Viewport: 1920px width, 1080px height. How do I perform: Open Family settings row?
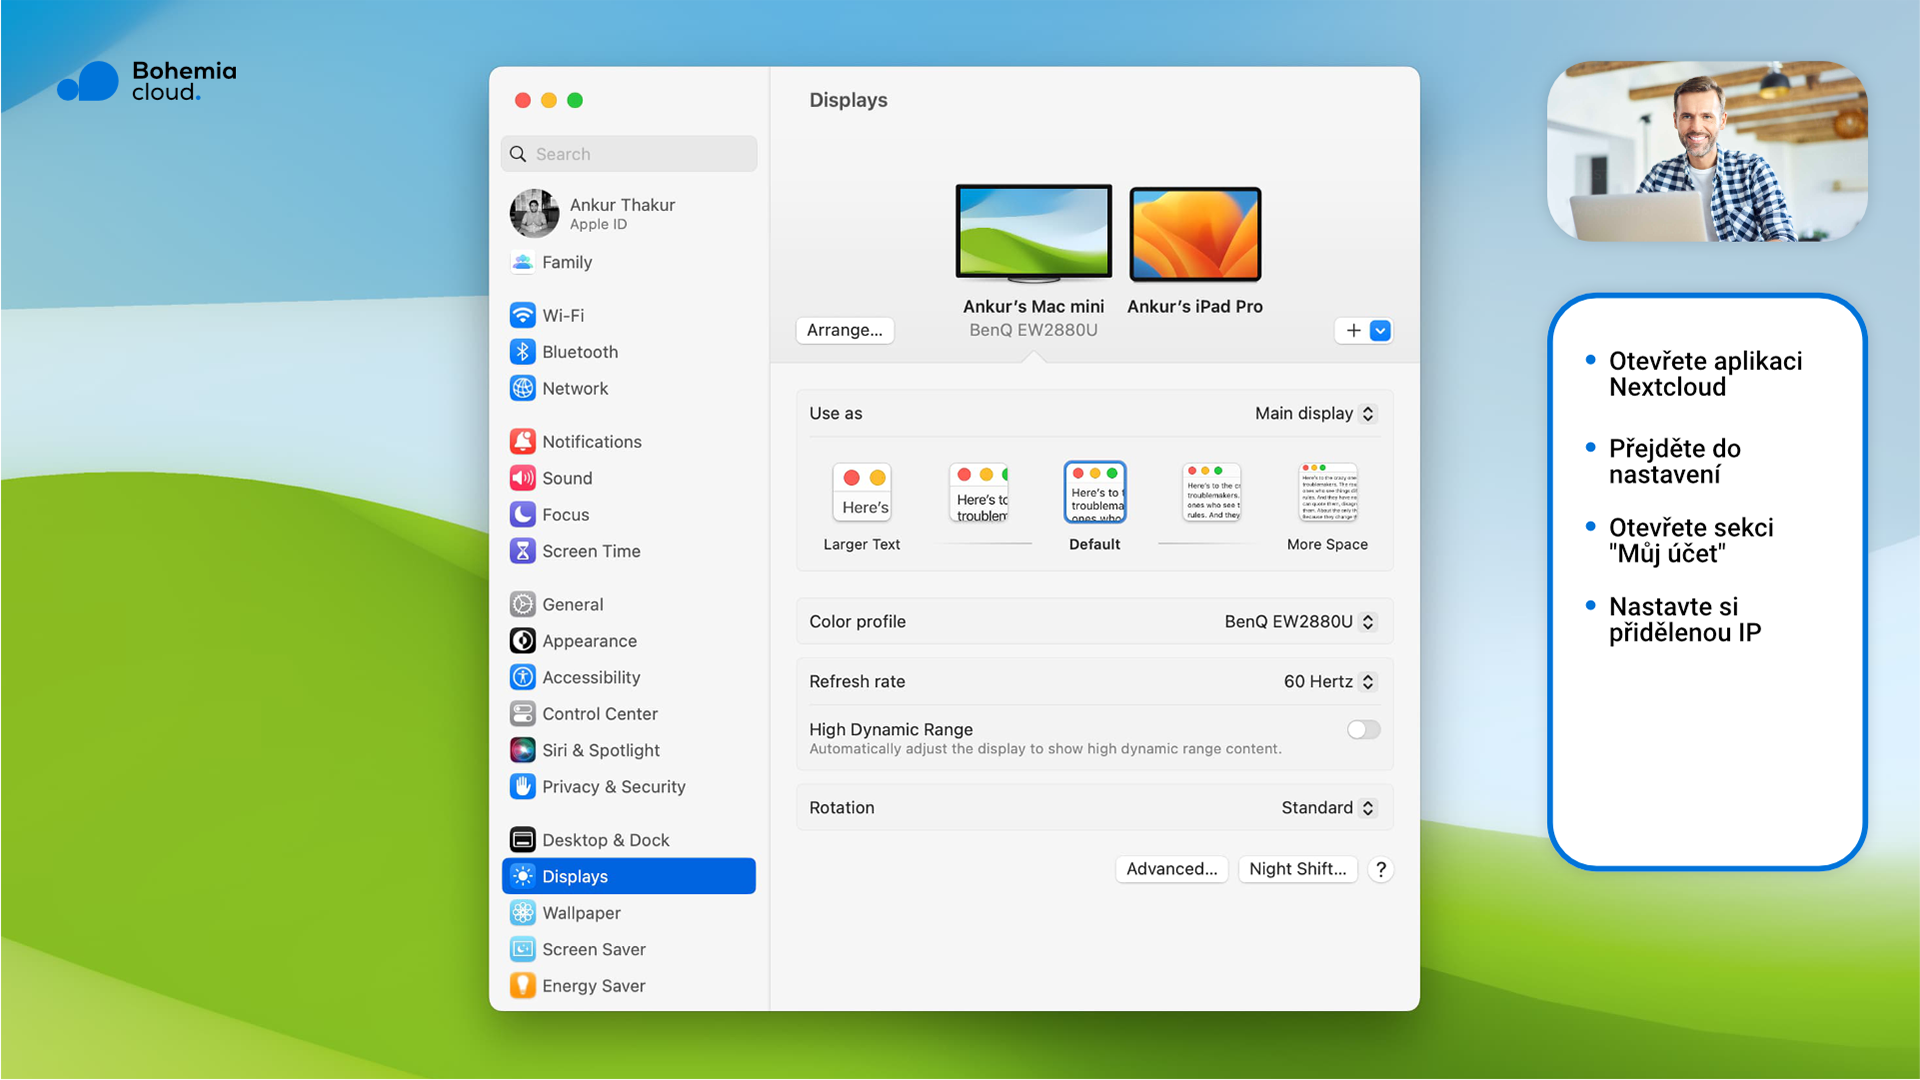coord(629,262)
